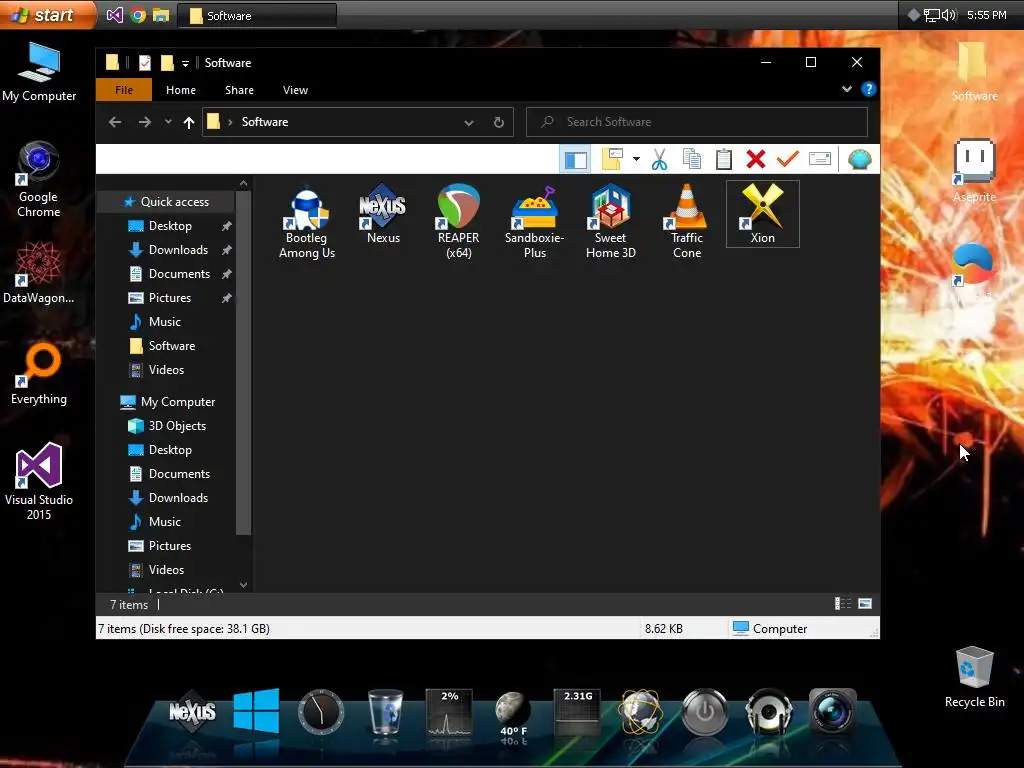
Task: Click the Nexus logo in dock
Action: 192,712
